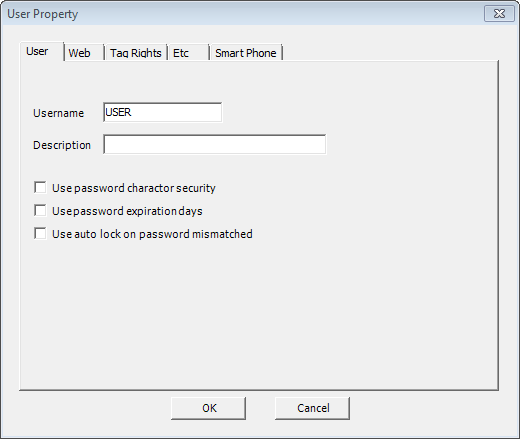Screen dimensions: 520x439
Task: Click into the Username field containing USER
Action: click(163, 112)
